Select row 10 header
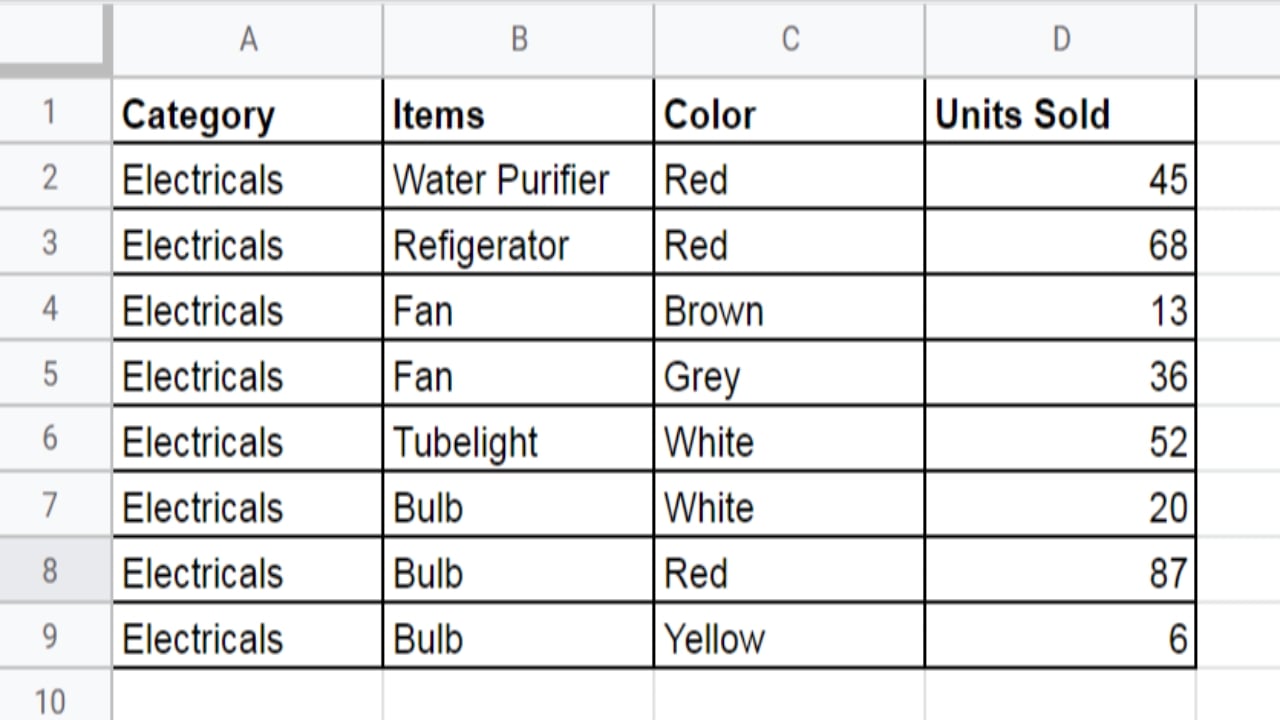1280x720 pixels. (x=50, y=700)
